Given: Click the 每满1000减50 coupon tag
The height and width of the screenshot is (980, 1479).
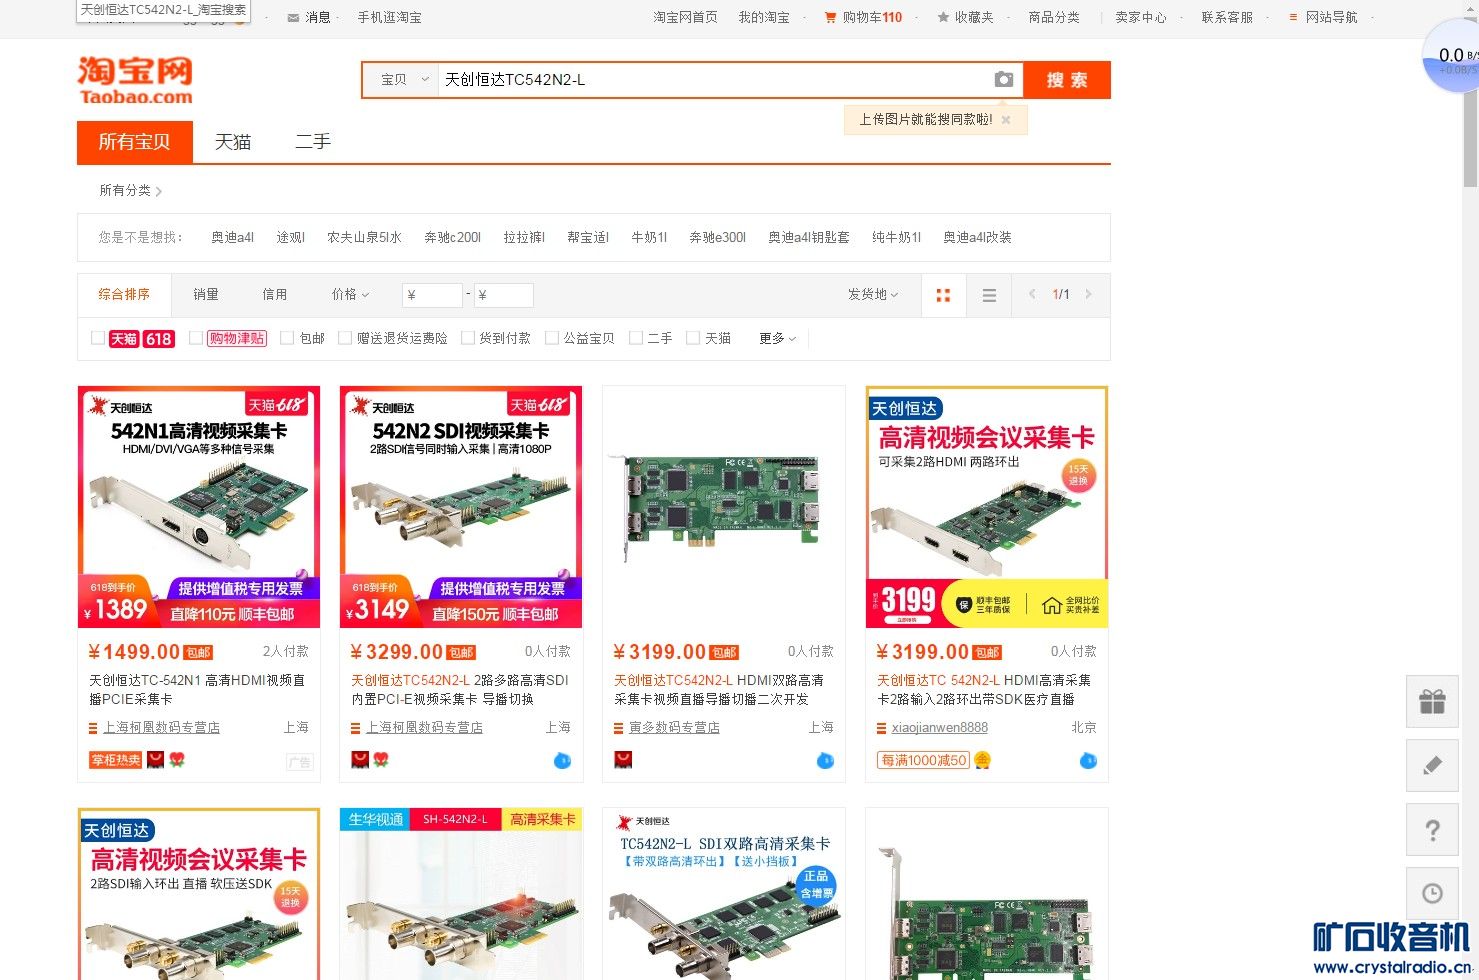Looking at the screenshot, I should pos(924,760).
